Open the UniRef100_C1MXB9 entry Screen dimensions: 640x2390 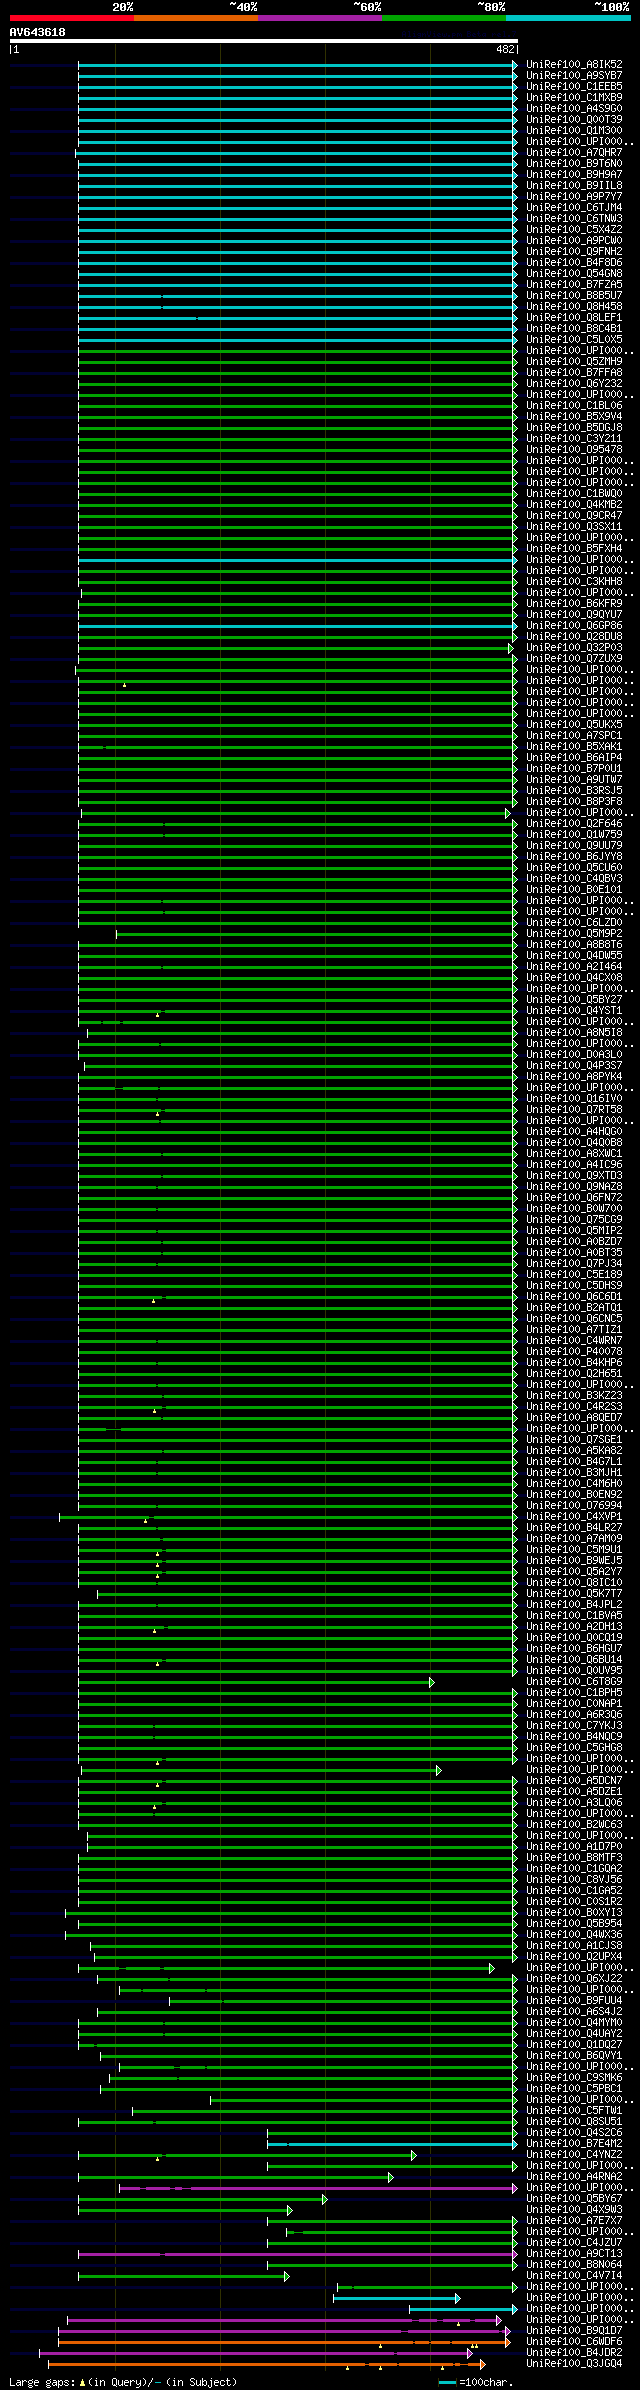(574, 98)
